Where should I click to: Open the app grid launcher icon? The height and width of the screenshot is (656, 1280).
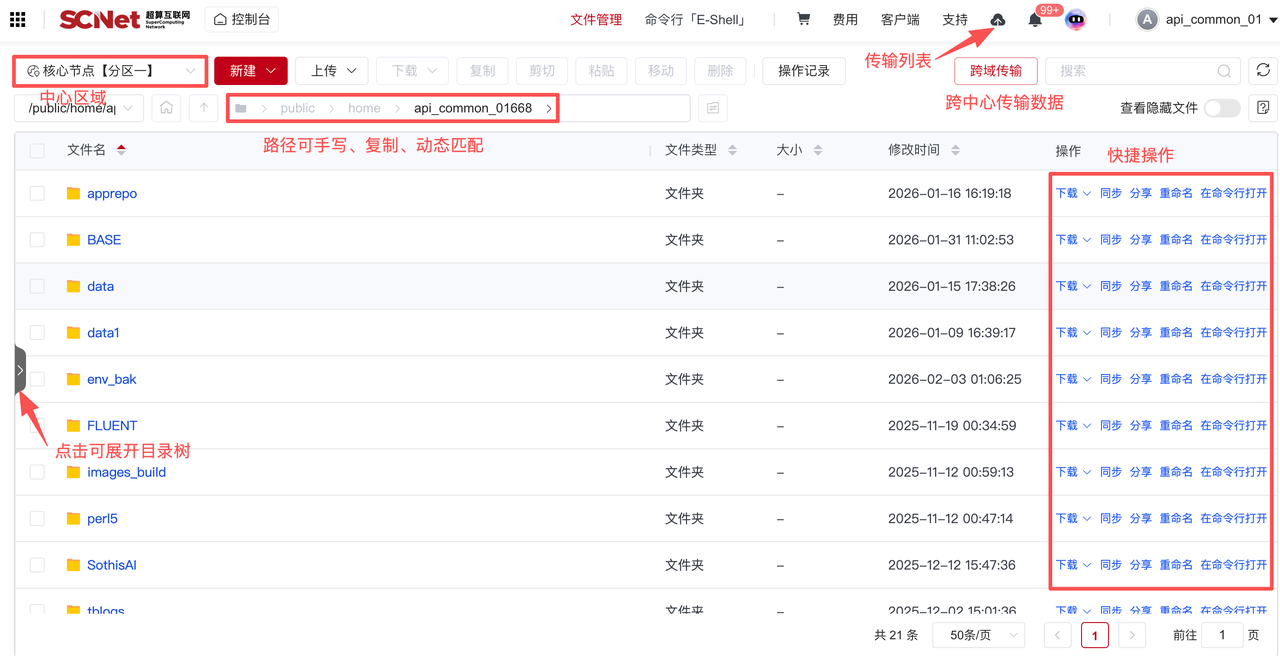(x=18, y=20)
